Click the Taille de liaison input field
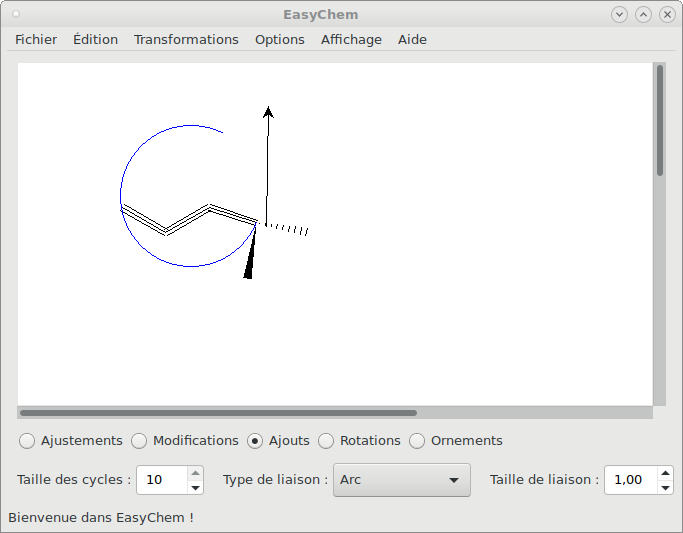Screen dimensions: 683x533 point(631,480)
